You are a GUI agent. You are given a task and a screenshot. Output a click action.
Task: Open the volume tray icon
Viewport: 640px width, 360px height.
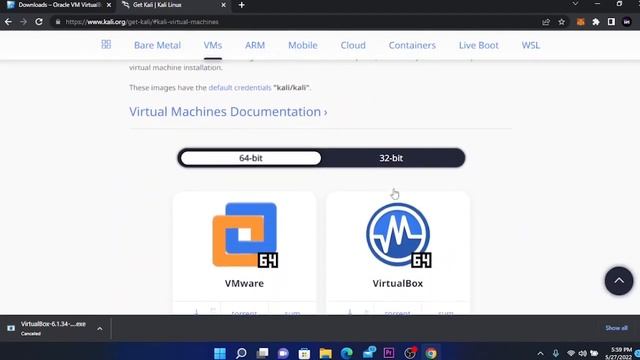(582, 353)
